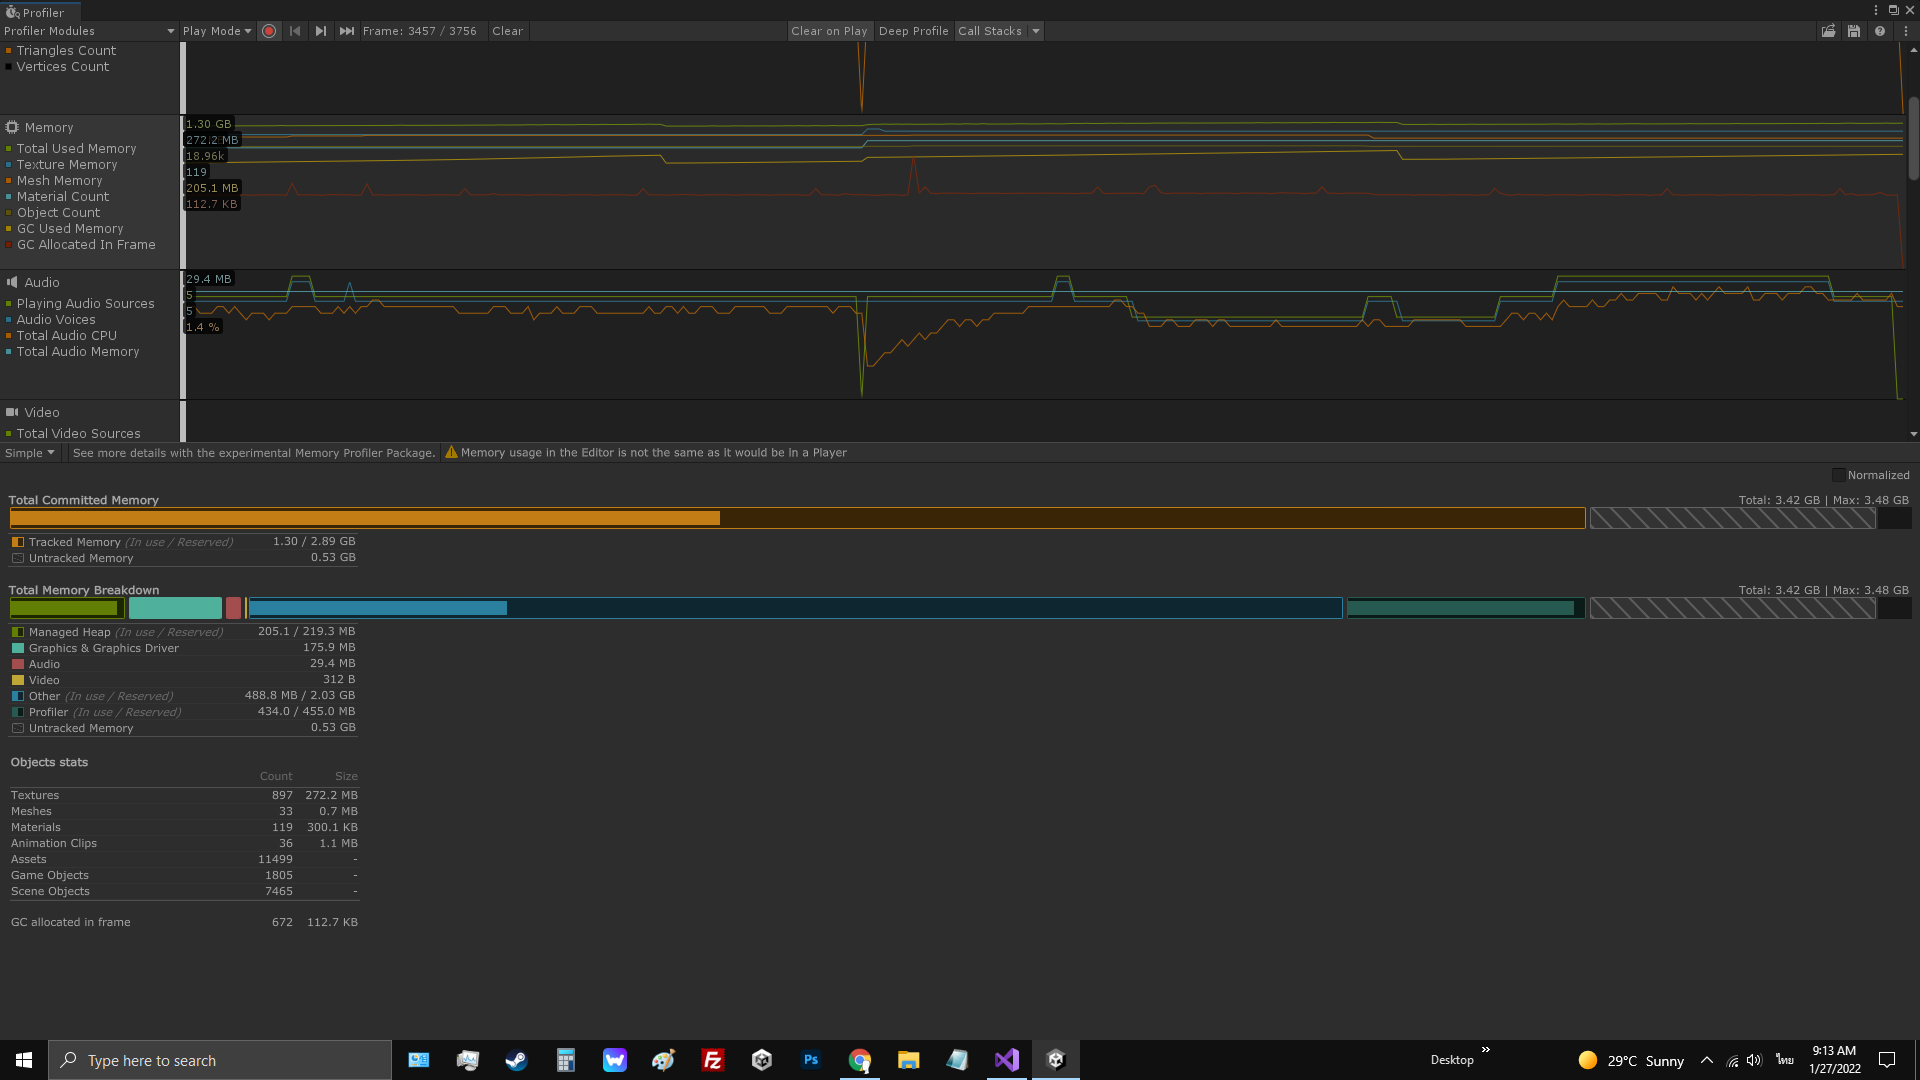Open the Simple view mode dropdown
The image size is (1920, 1080).
(x=30, y=453)
